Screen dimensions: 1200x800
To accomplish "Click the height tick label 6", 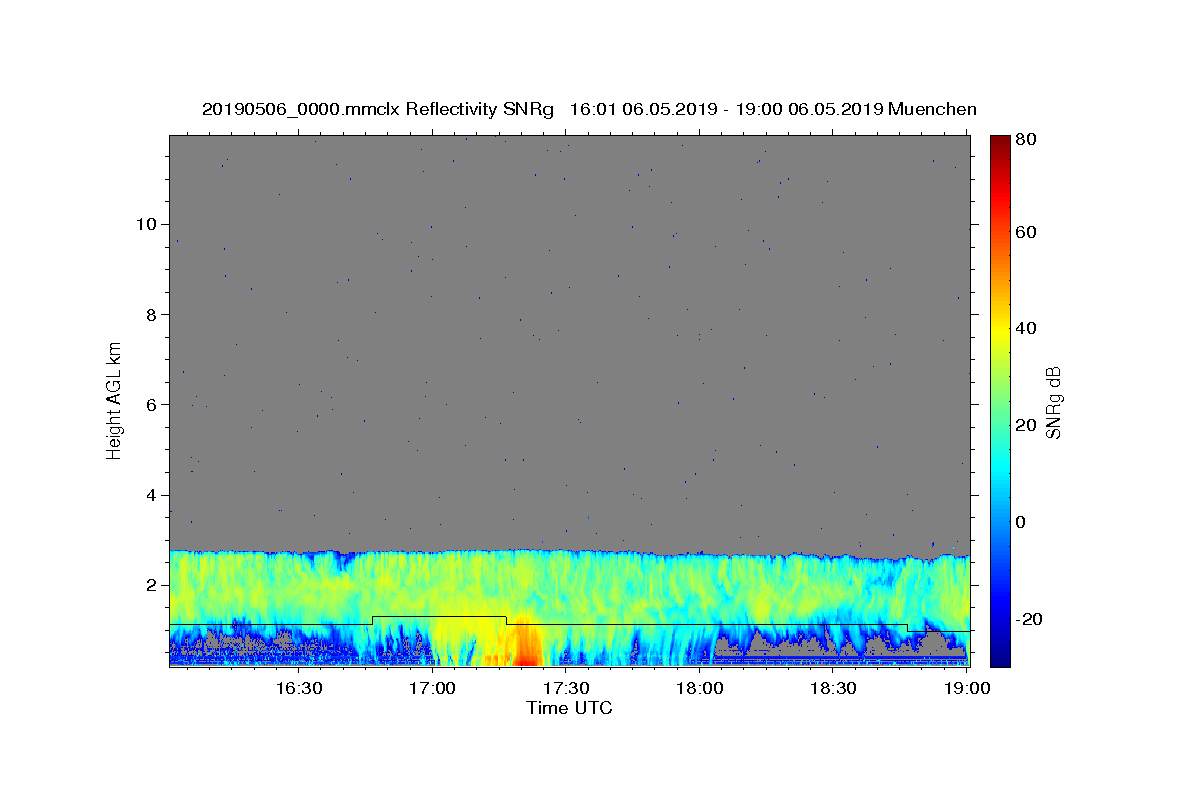I will [153, 404].
